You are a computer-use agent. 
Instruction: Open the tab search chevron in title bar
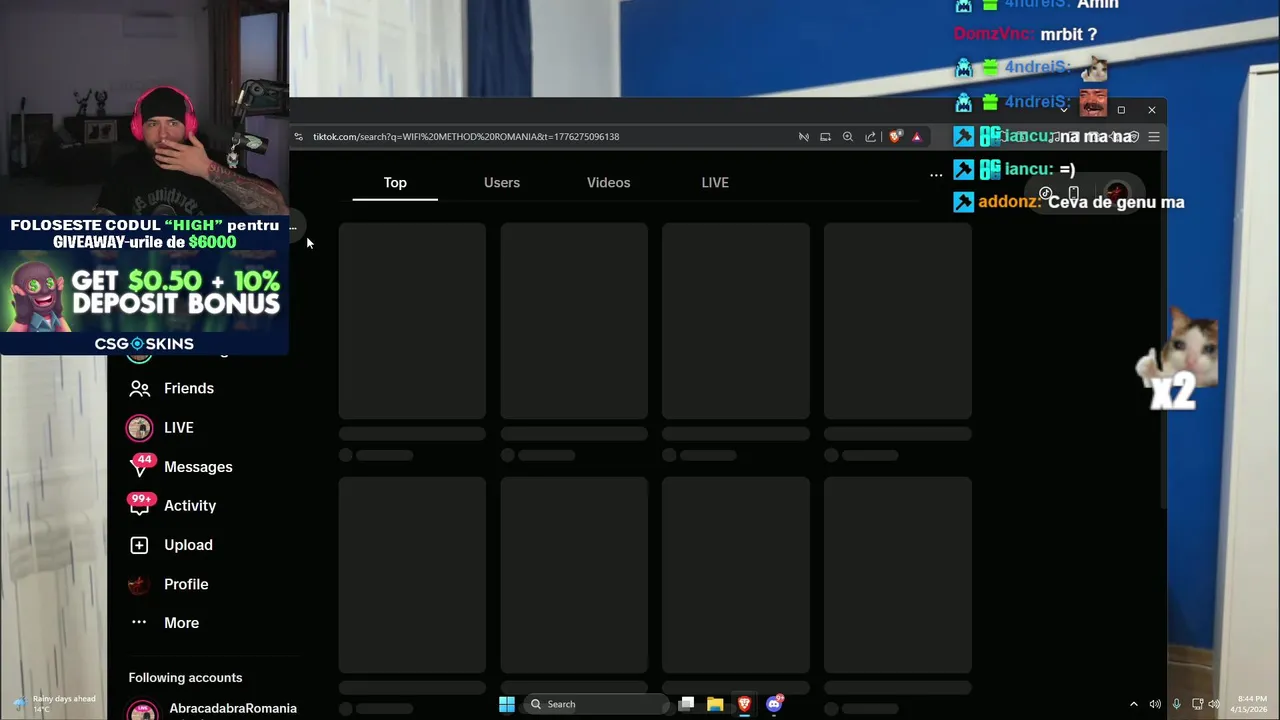click(x=1064, y=110)
